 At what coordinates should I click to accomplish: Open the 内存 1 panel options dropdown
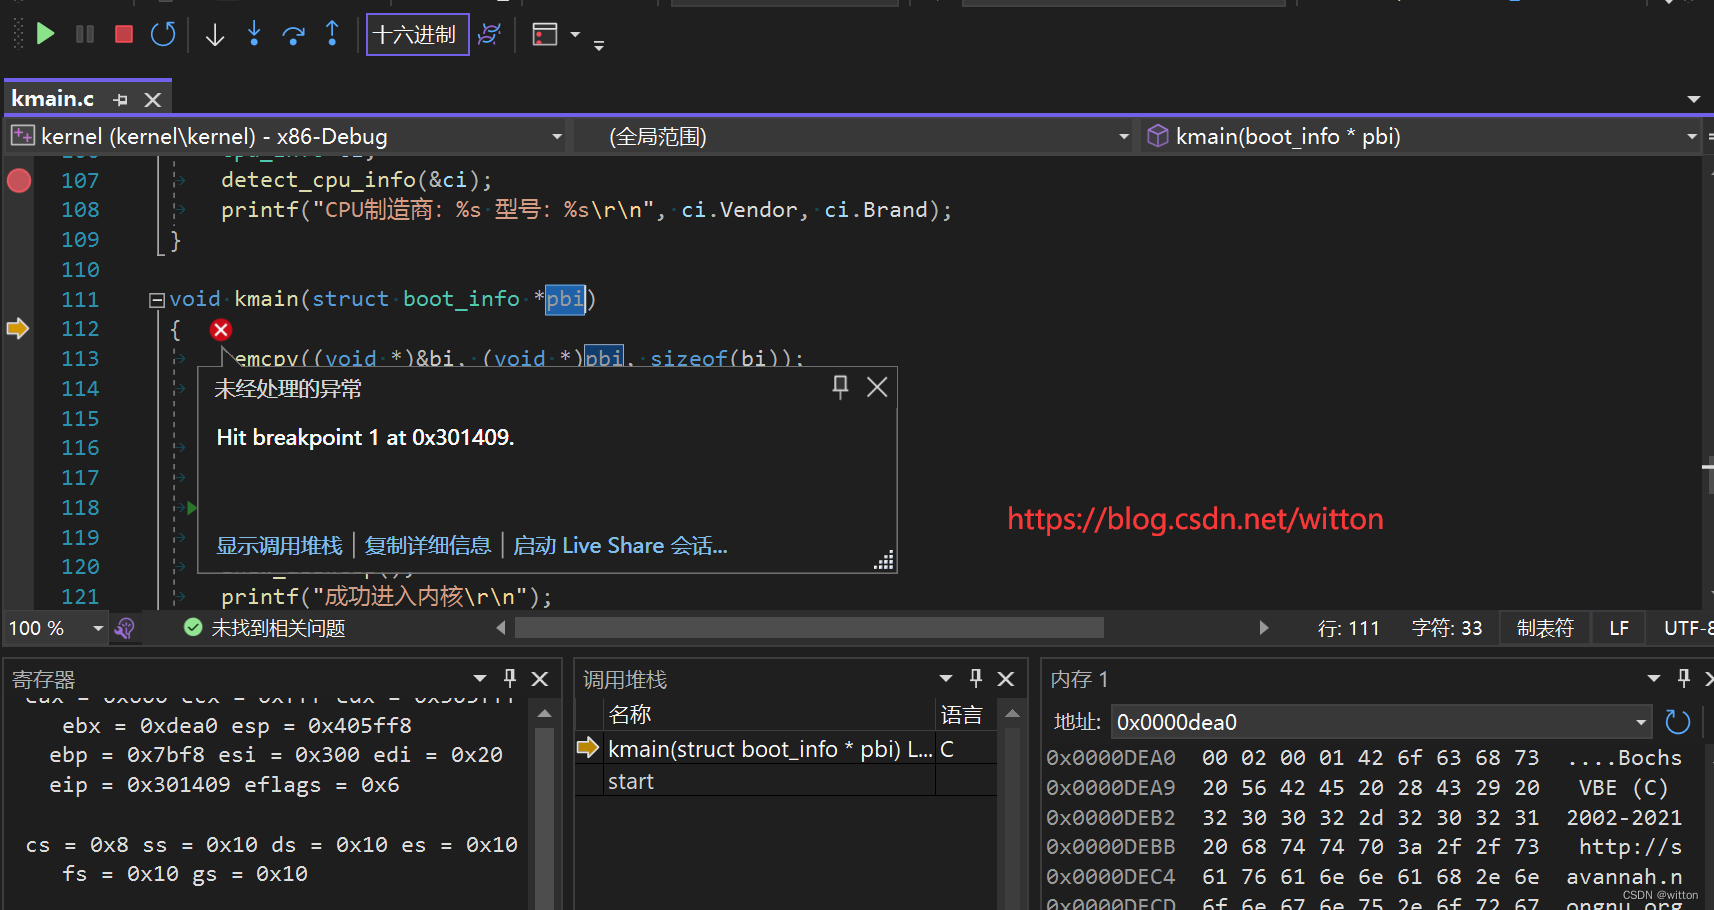pos(1654,678)
